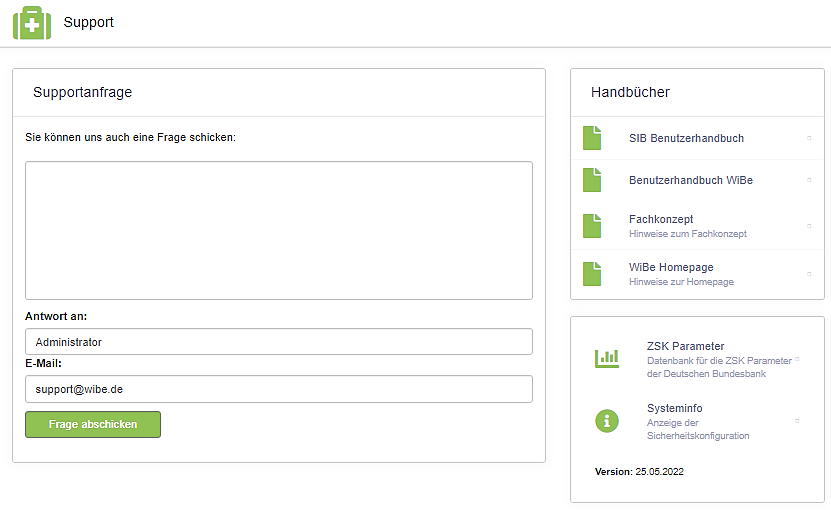
Task: Click the green first-aid kit Support icon
Action: (32, 23)
